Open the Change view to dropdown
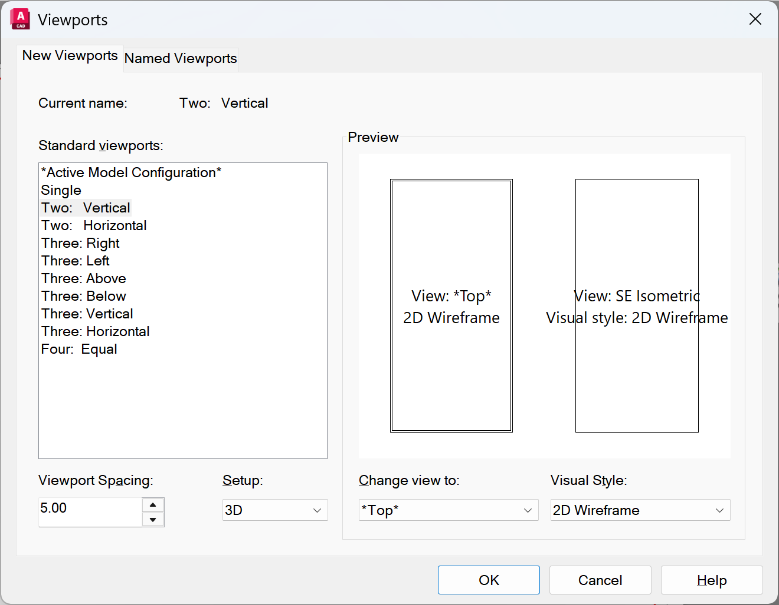Viewport: 779px width, 605px height. click(x=448, y=510)
